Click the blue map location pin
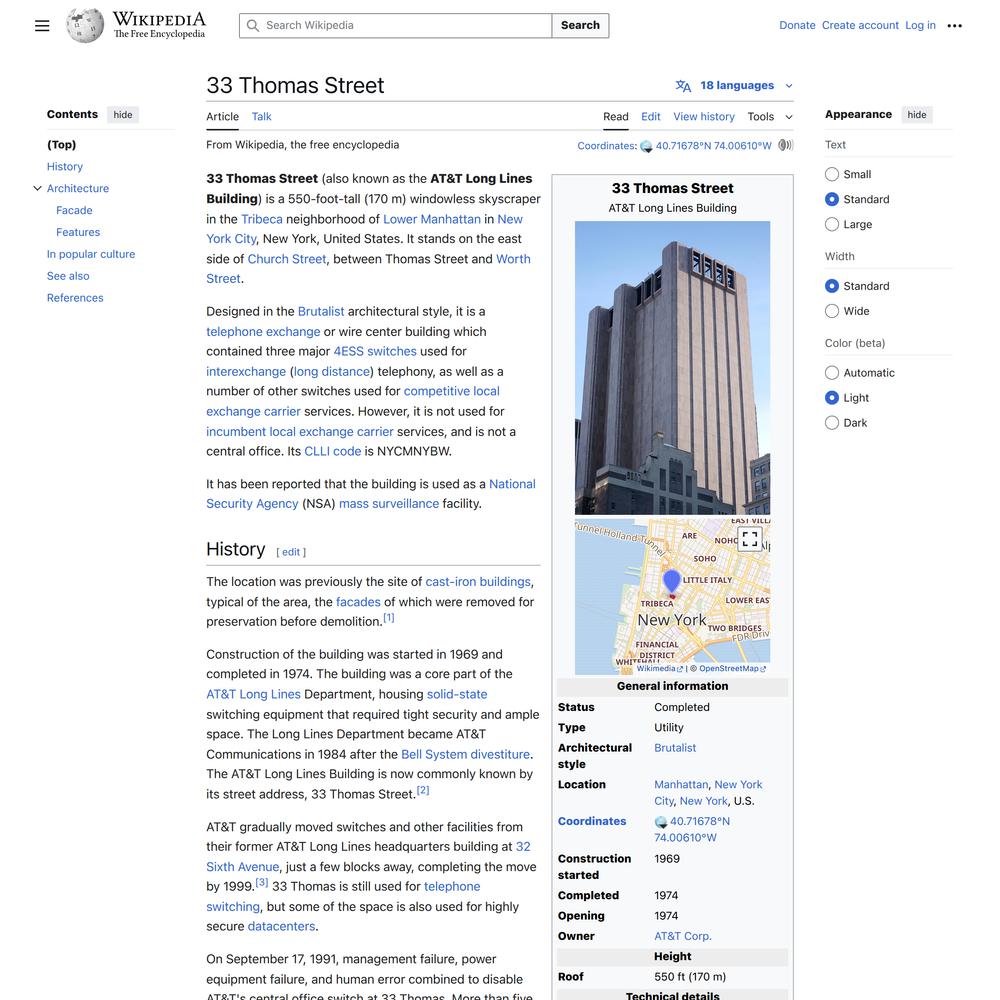The height and width of the screenshot is (1000, 1000). (672, 582)
